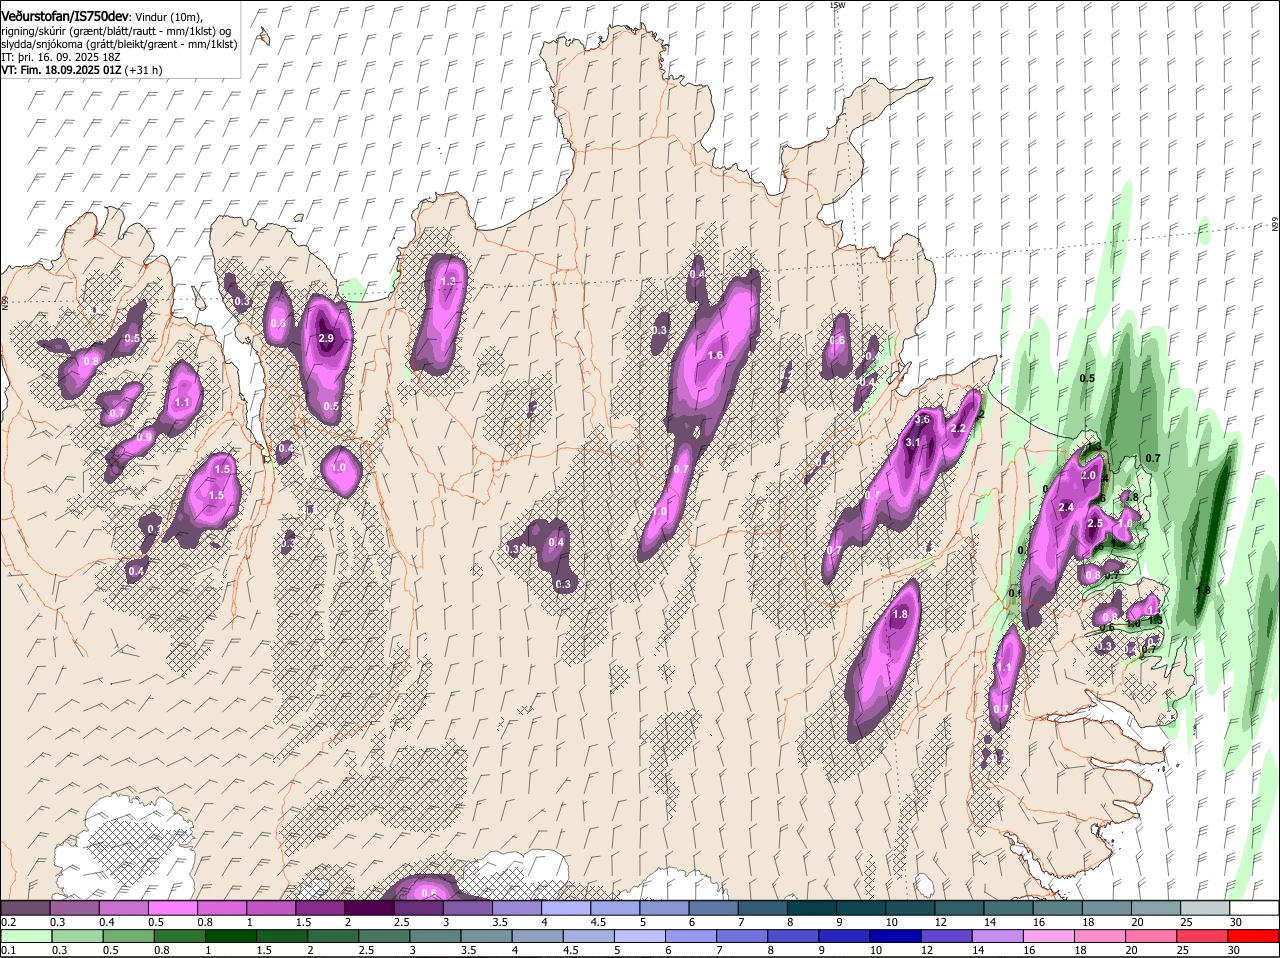Click the Veðurstofan/IS750dev map title
Viewport: 1280px width, 958px height.
click(x=65, y=17)
